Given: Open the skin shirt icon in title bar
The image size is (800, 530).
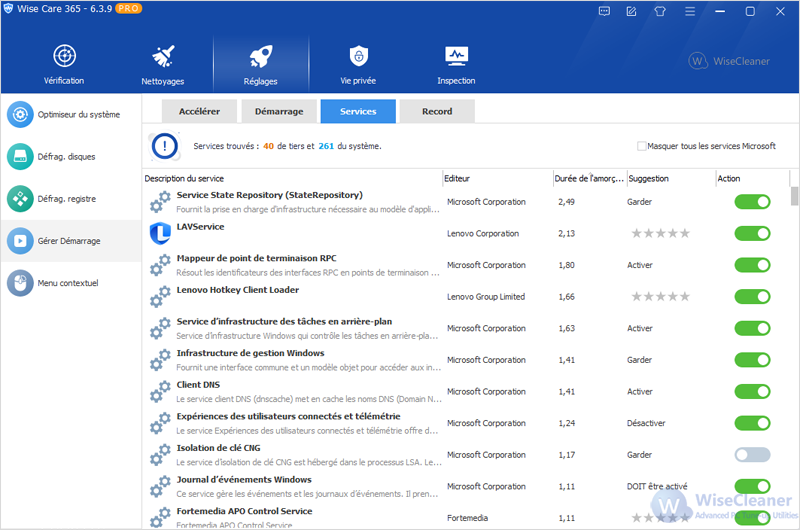Looking at the screenshot, I should [660, 11].
